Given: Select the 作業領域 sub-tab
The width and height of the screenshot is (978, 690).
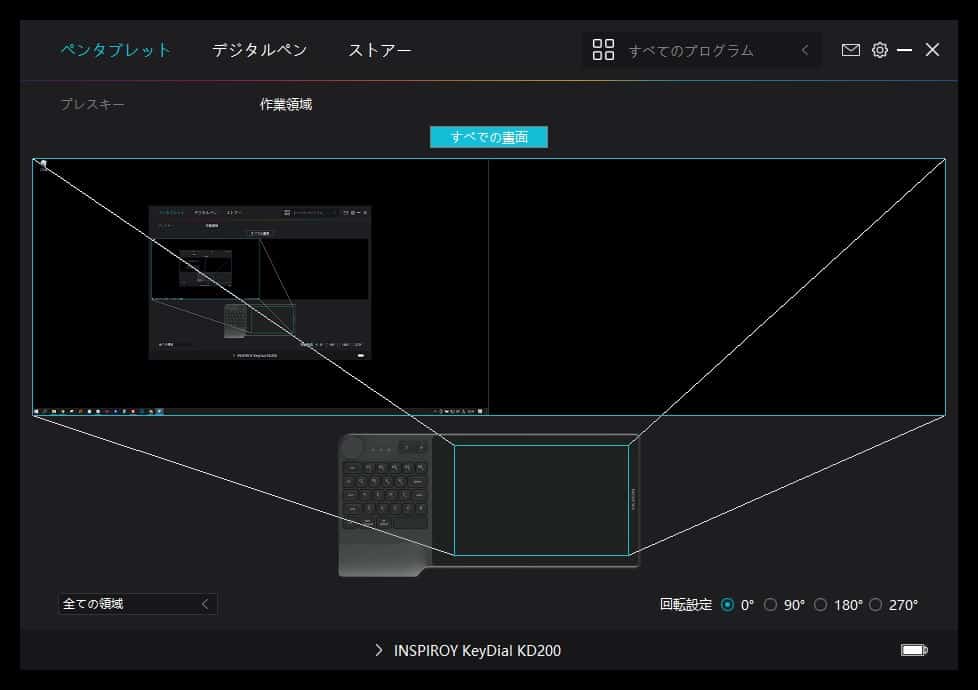Looking at the screenshot, I should (x=286, y=104).
